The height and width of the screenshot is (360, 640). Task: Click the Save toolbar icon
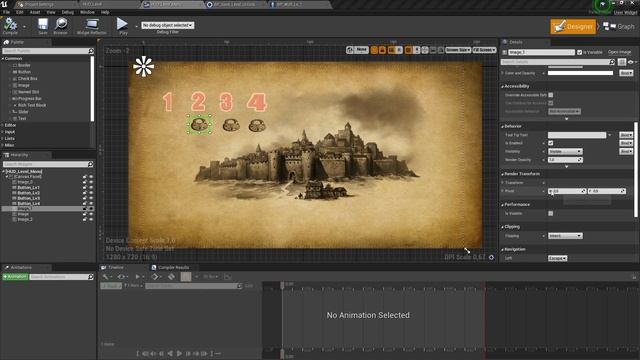pos(43,25)
